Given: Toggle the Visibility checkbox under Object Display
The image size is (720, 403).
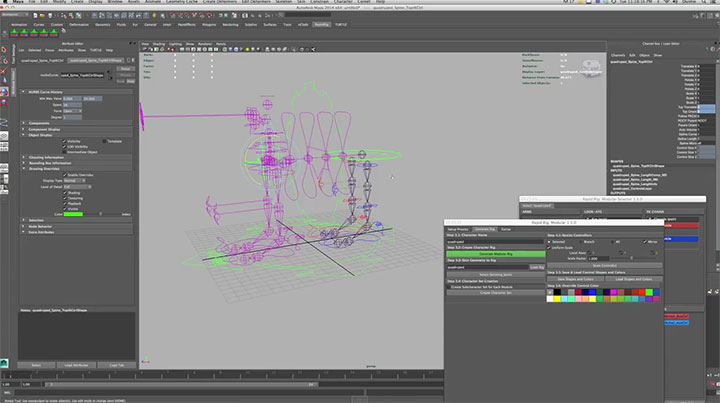Looking at the screenshot, I should (64, 141).
